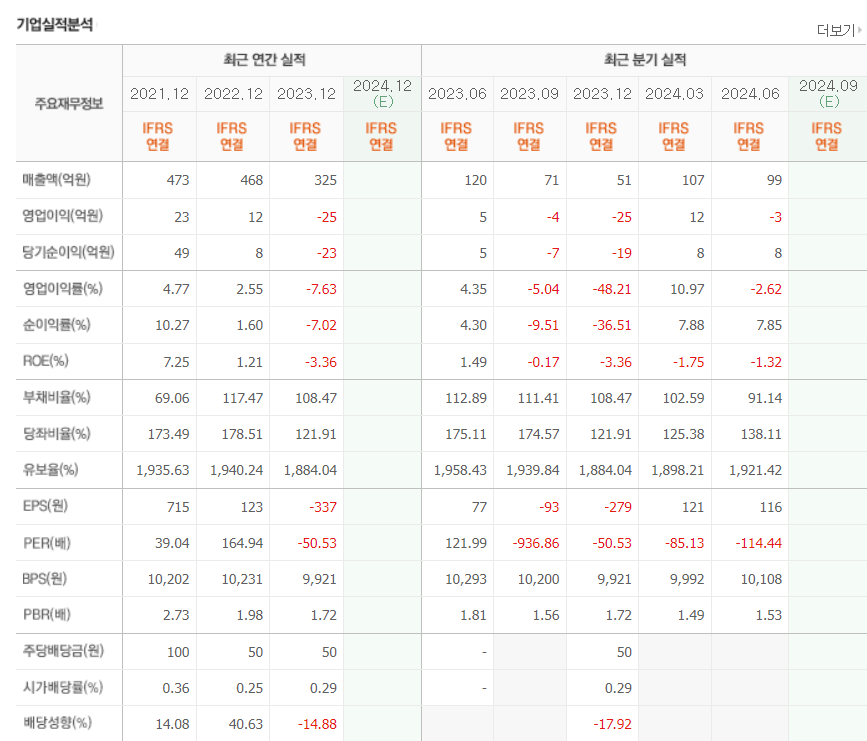Click the 107 quarterly revenue value

coord(693,180)
